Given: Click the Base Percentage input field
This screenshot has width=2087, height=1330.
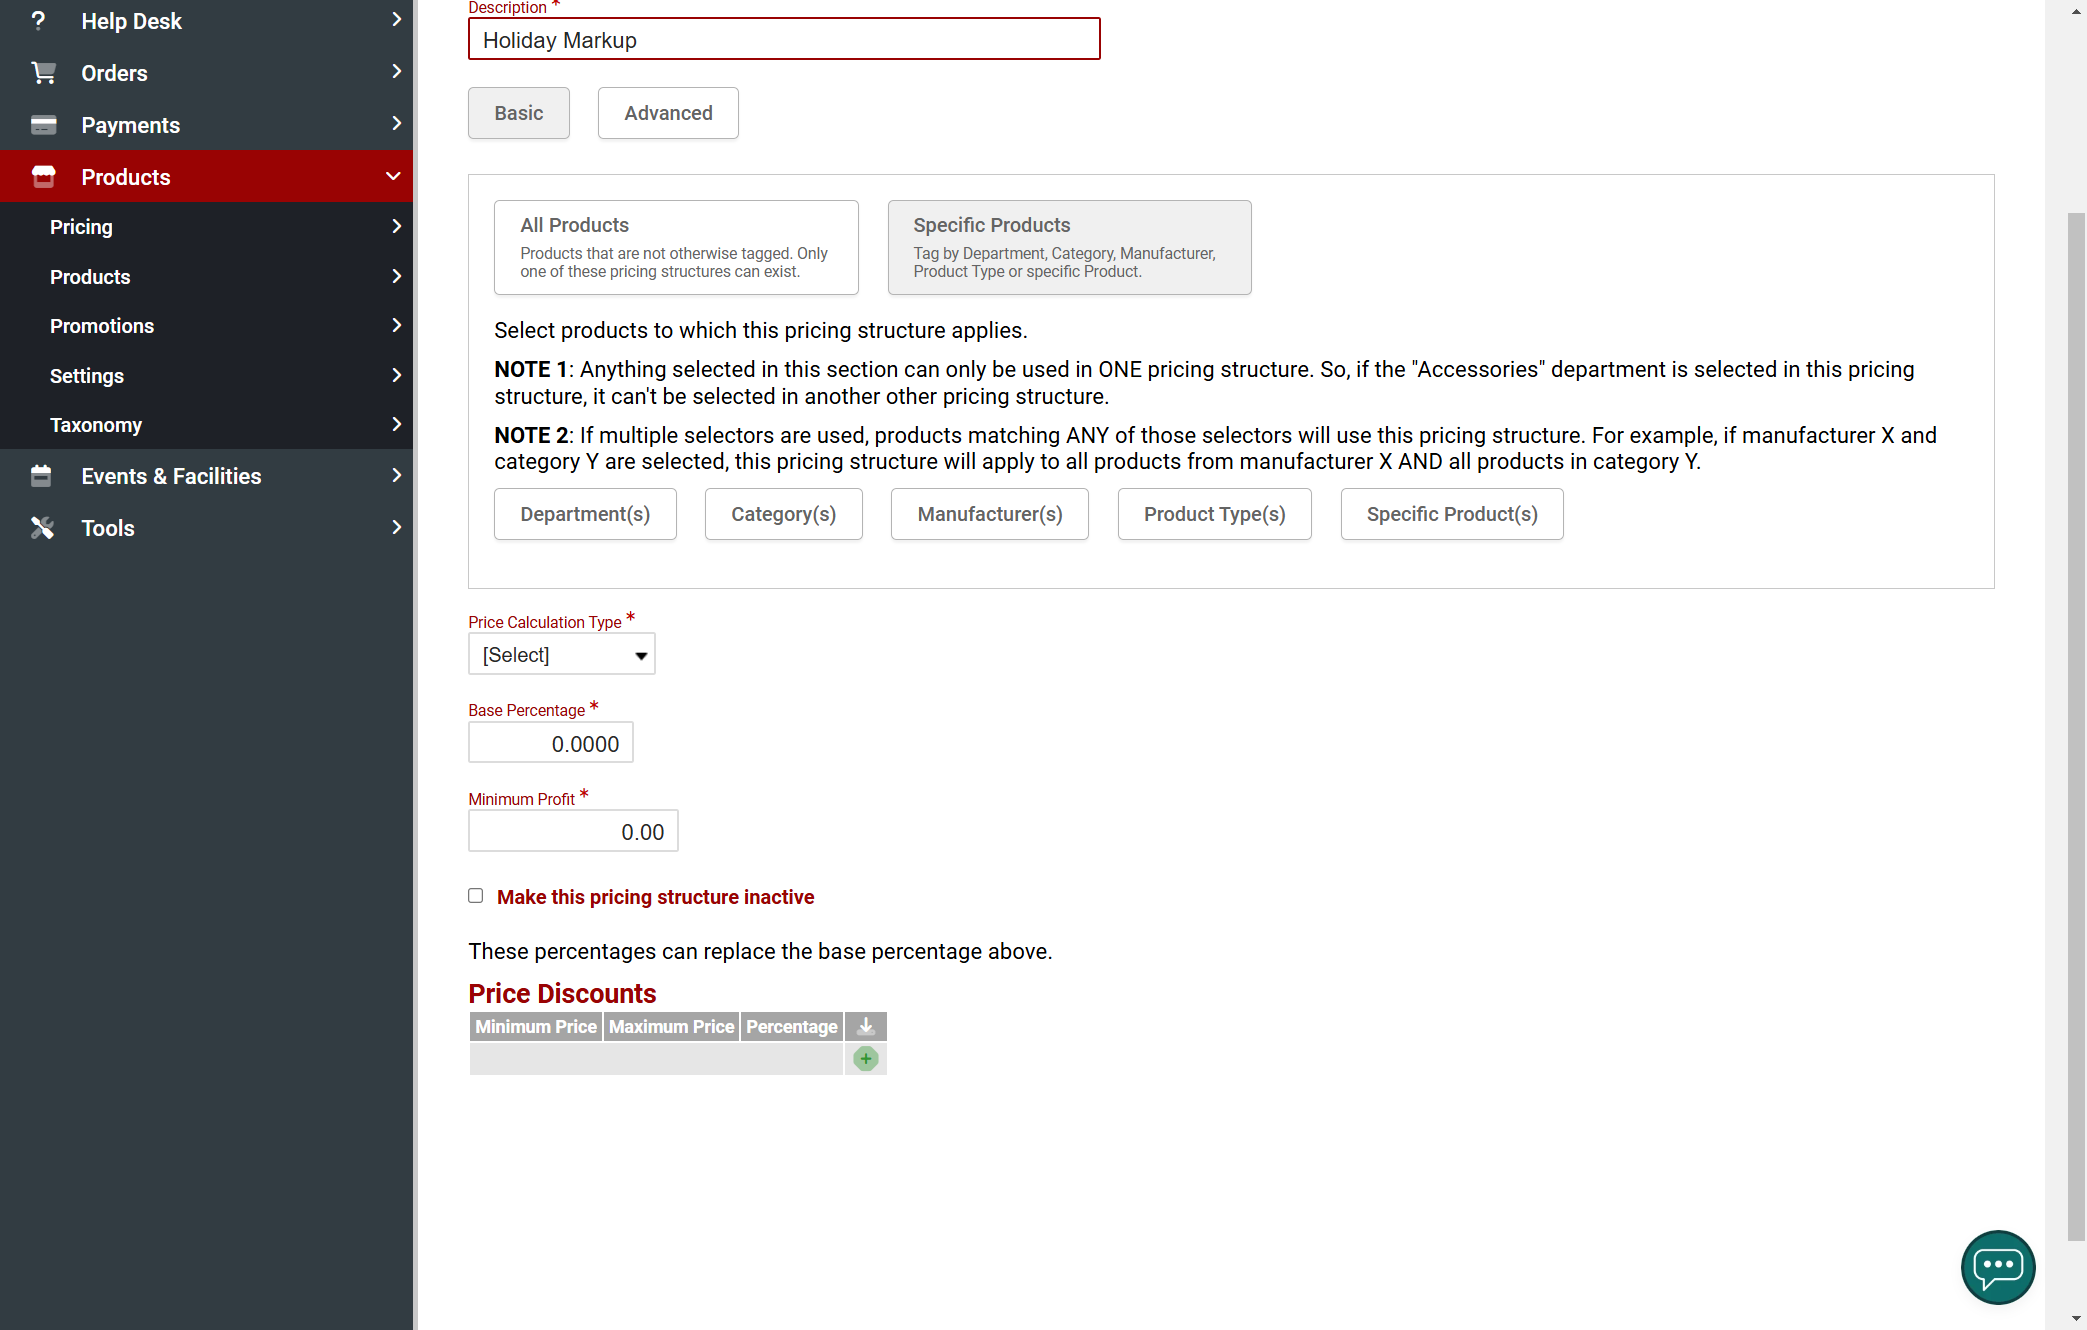Looking at the screenshot, I should click(551, 743).
